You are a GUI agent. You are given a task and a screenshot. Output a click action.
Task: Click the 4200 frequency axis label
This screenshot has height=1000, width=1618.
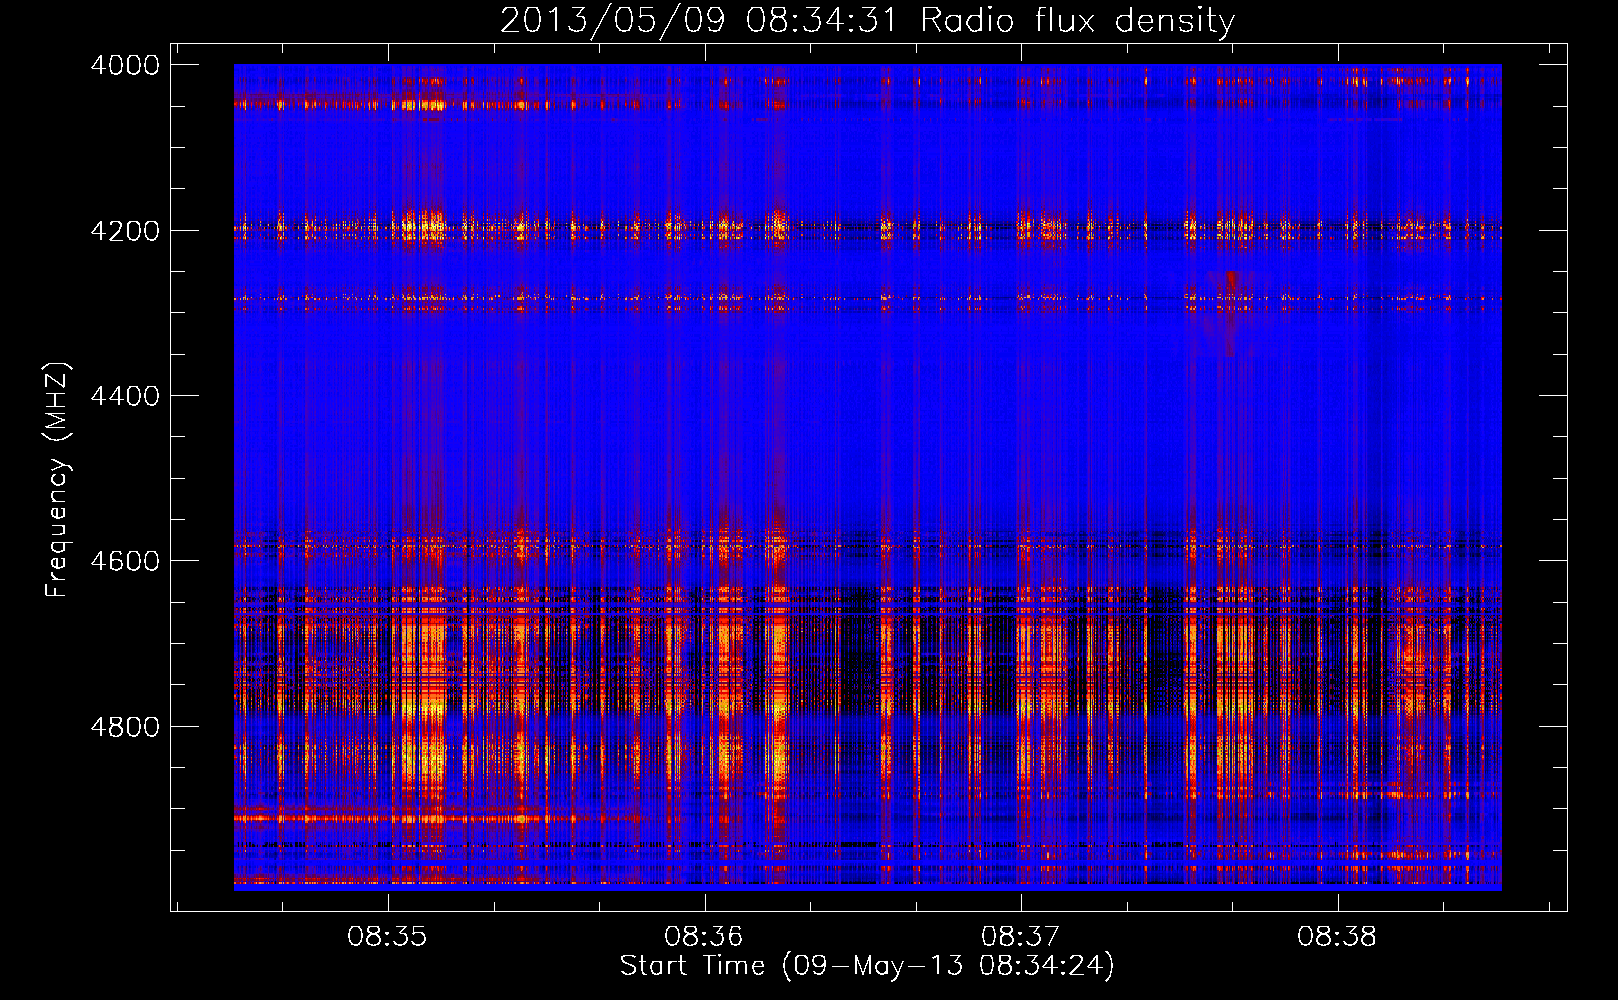[x=125, y=231]
